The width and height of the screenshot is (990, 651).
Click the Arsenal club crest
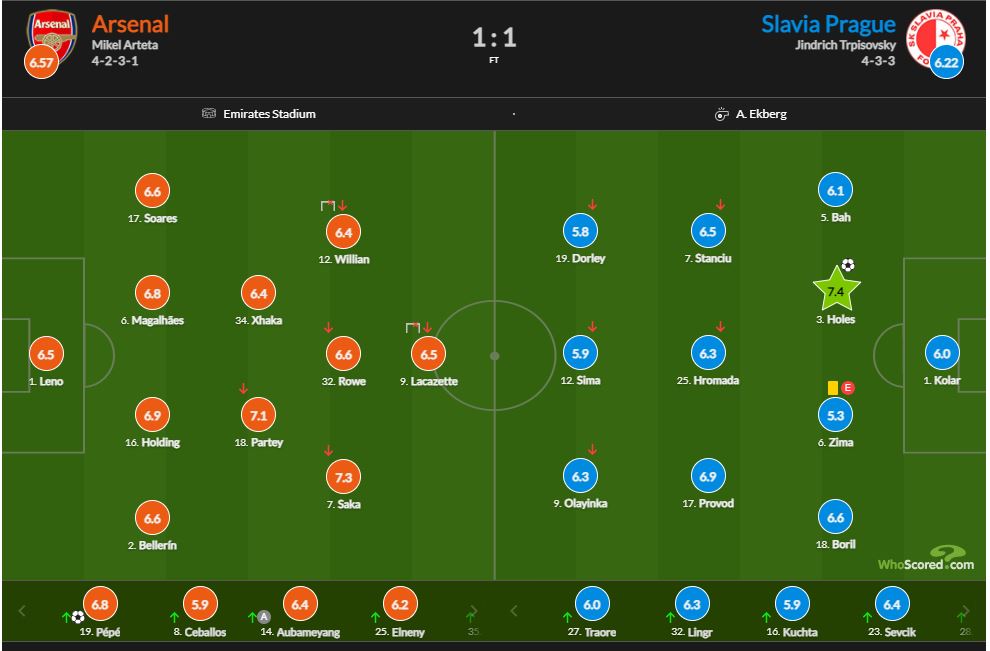click(x=51, y=37)
